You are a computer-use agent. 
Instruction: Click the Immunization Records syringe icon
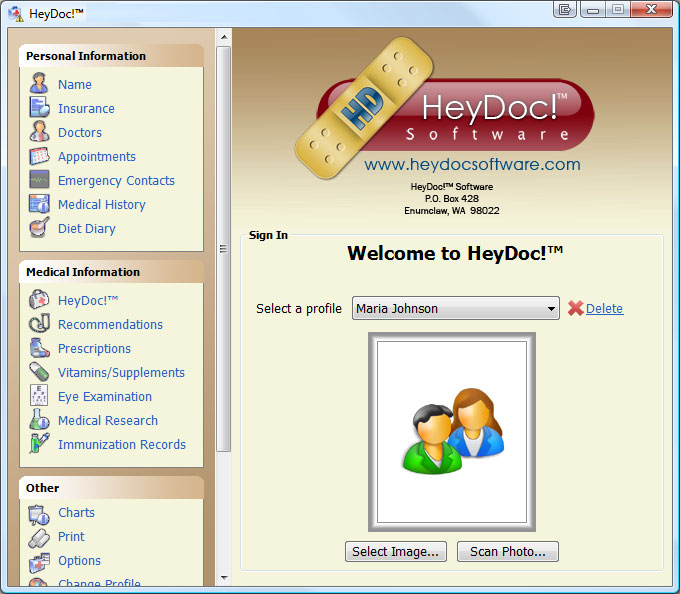click(39, 444)
